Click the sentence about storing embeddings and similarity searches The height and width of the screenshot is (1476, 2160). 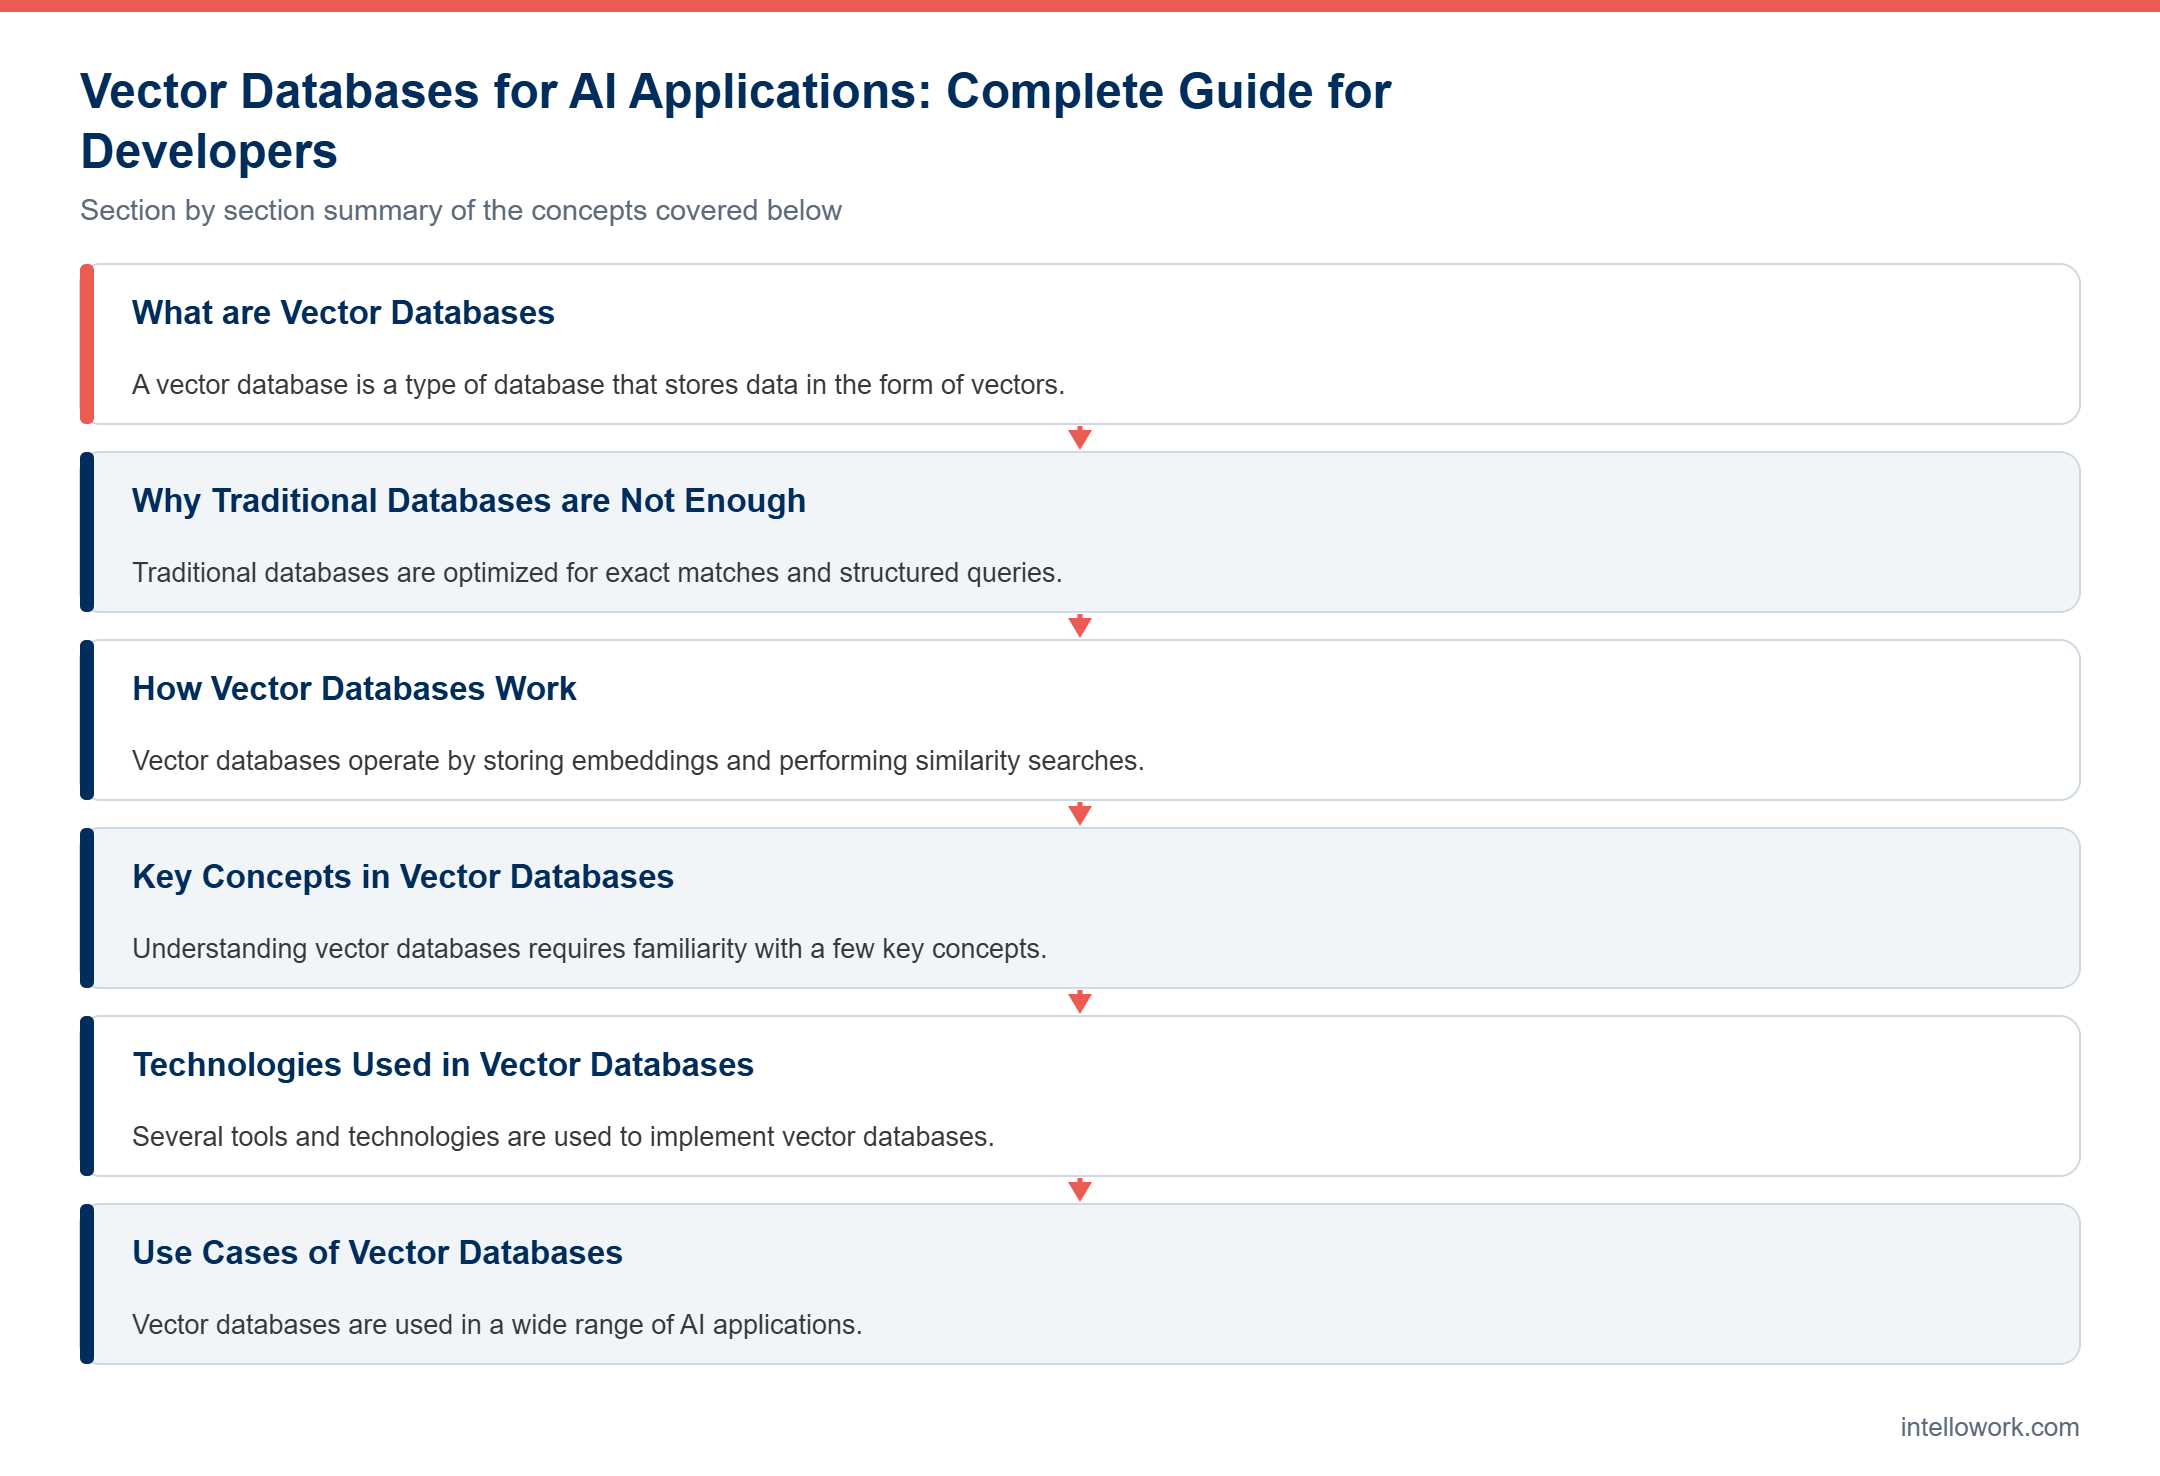point(638,761)
